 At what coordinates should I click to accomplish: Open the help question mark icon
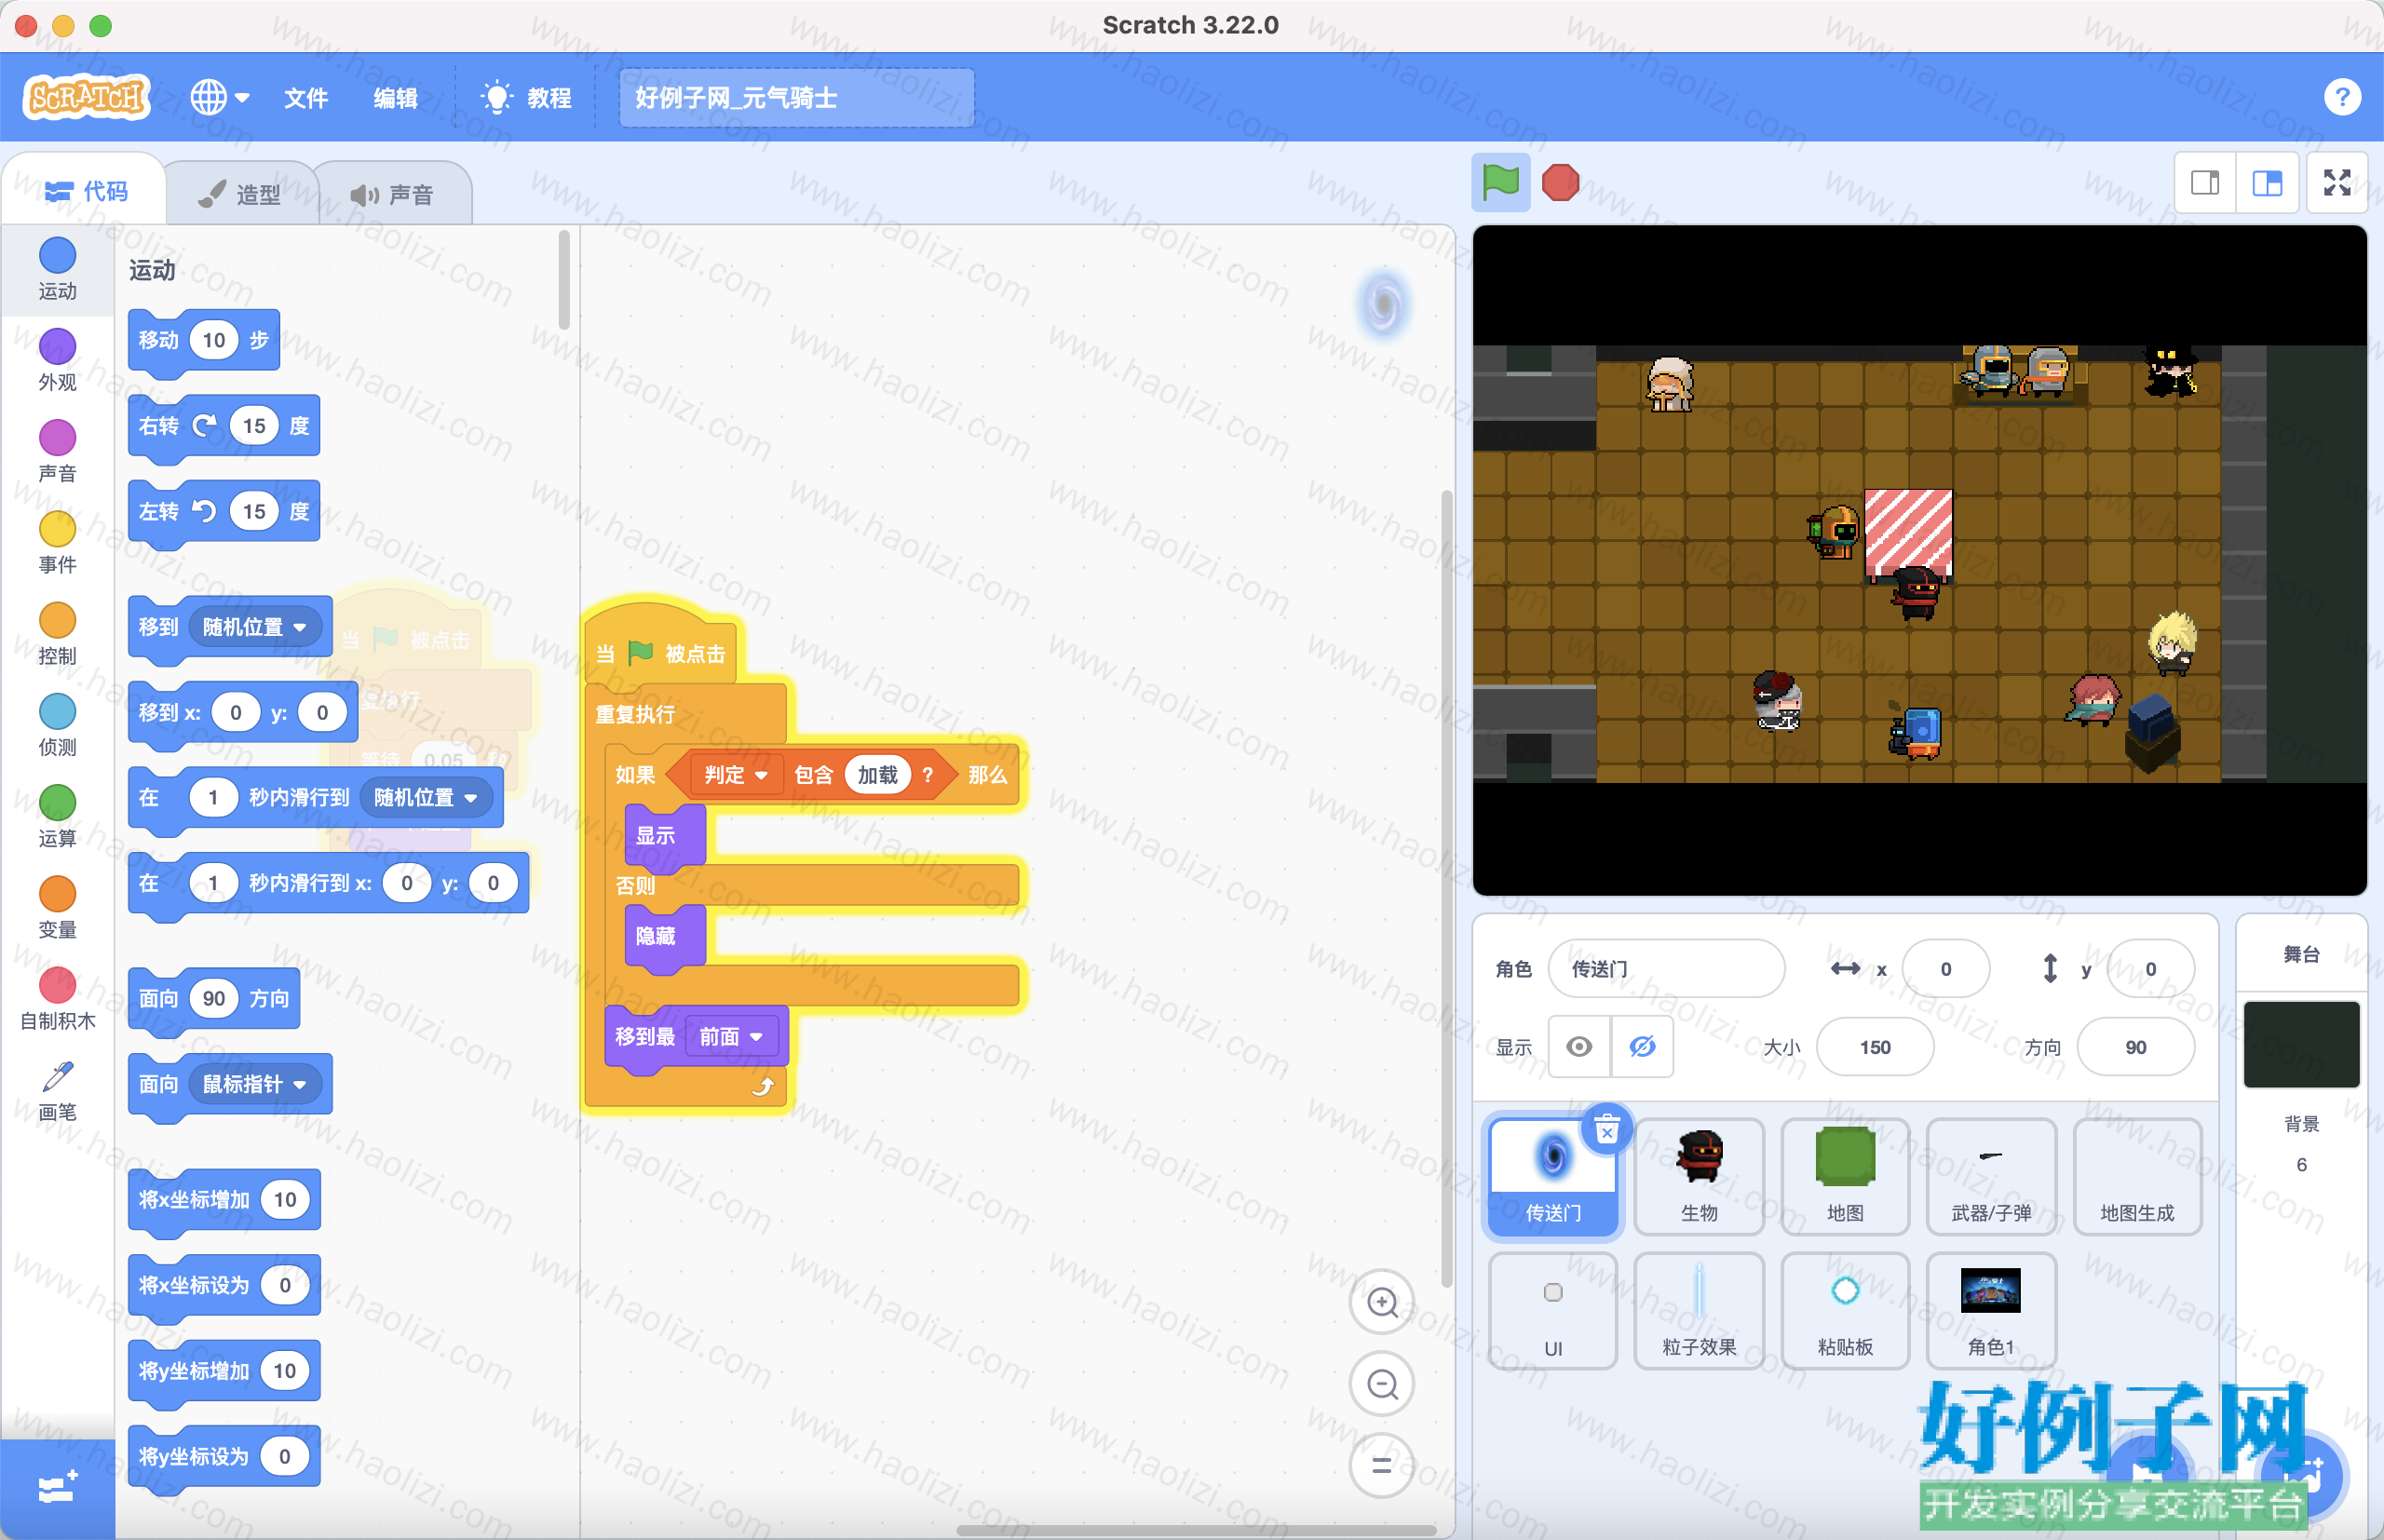tap(2342, 97)
